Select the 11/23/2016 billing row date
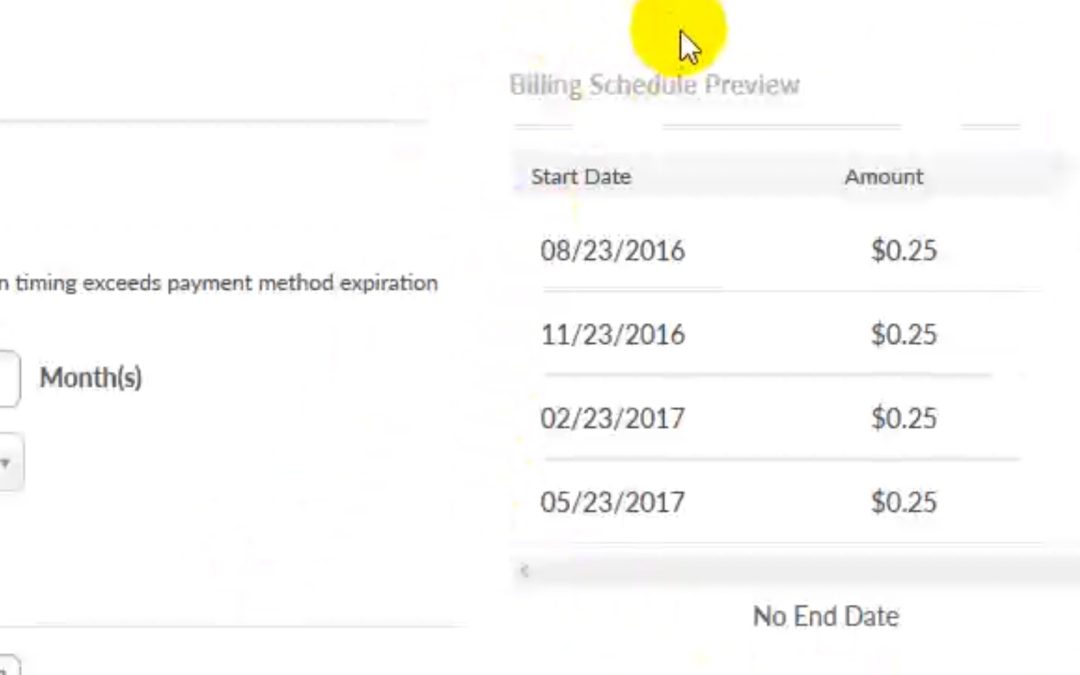 [612, 335]
